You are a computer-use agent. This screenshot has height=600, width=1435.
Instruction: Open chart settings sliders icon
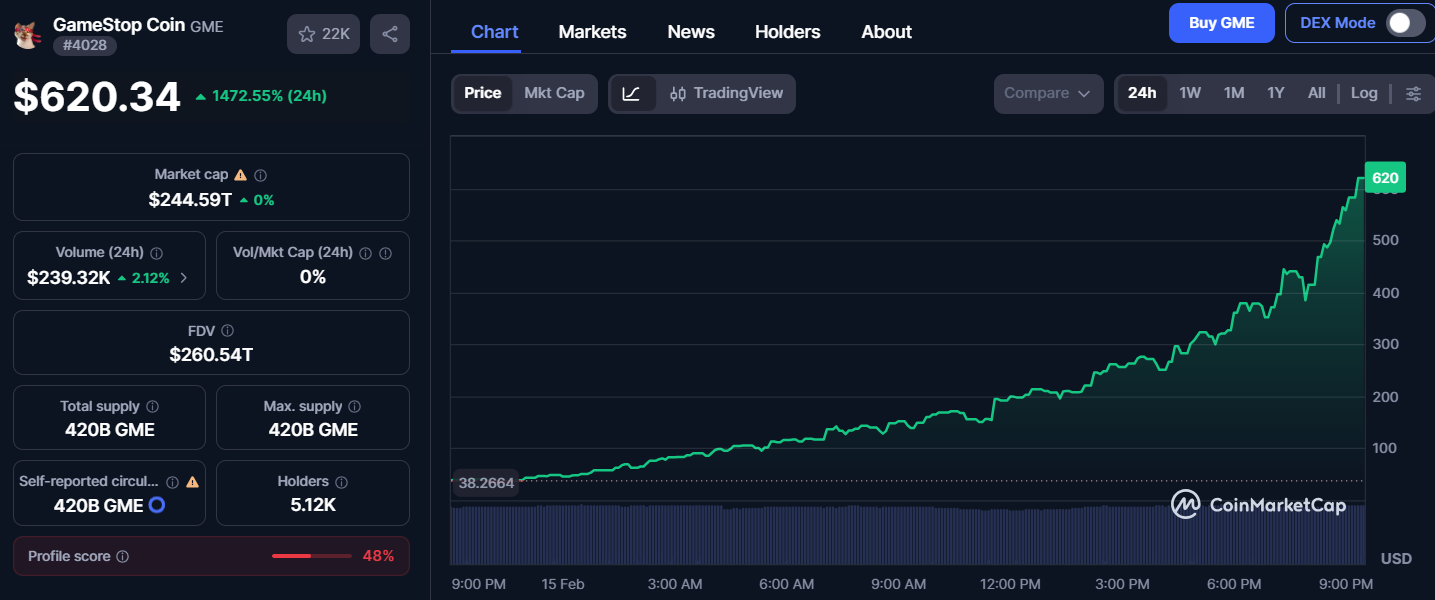click(1413, 93)
